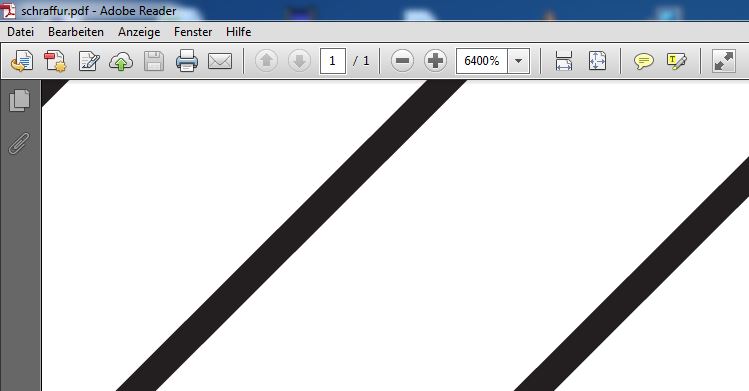Screen dimensions: 749x391
Task: Click the zoom out minus button
Action: 402,61
